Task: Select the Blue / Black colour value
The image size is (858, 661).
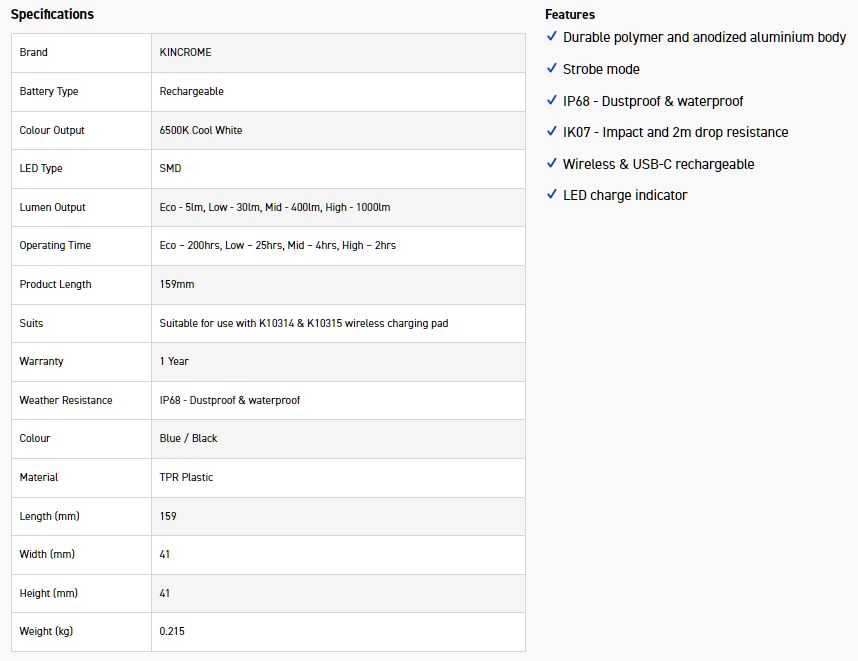Action: (x=189, y=438)
